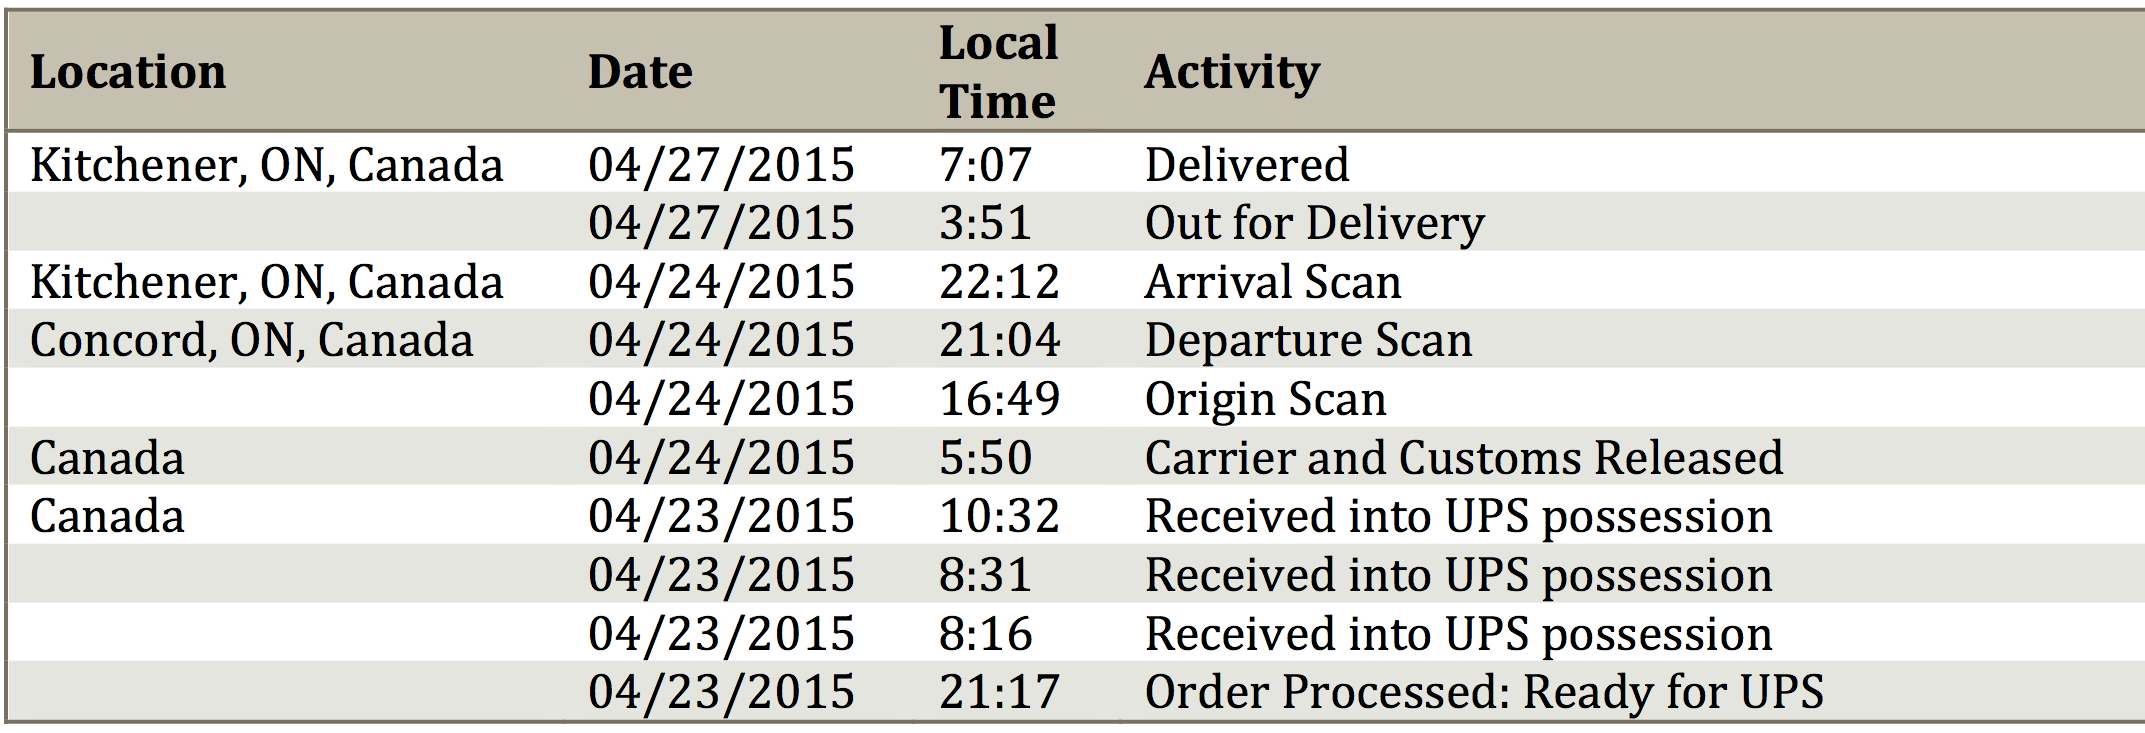Click the Activity column header

(1232, 72)
